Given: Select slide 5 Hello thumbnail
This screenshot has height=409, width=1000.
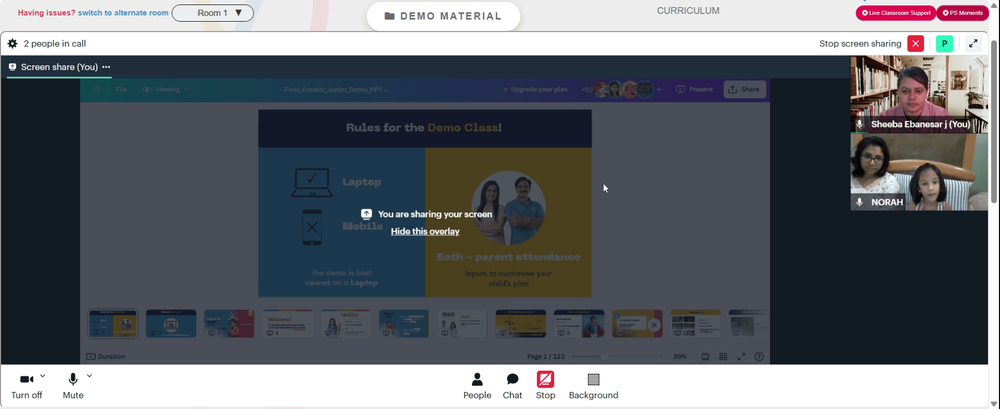Looking at the screenshot, I should pos(346,324).
